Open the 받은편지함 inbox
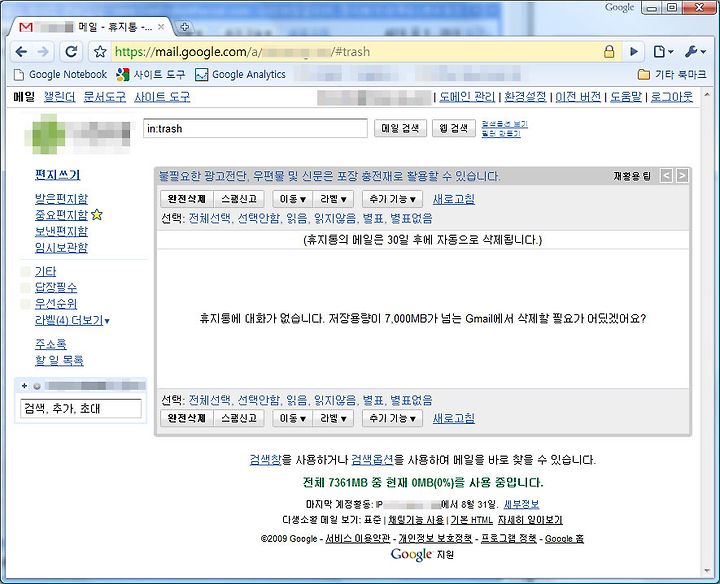The image size is (720, 584). click(61, 199)
